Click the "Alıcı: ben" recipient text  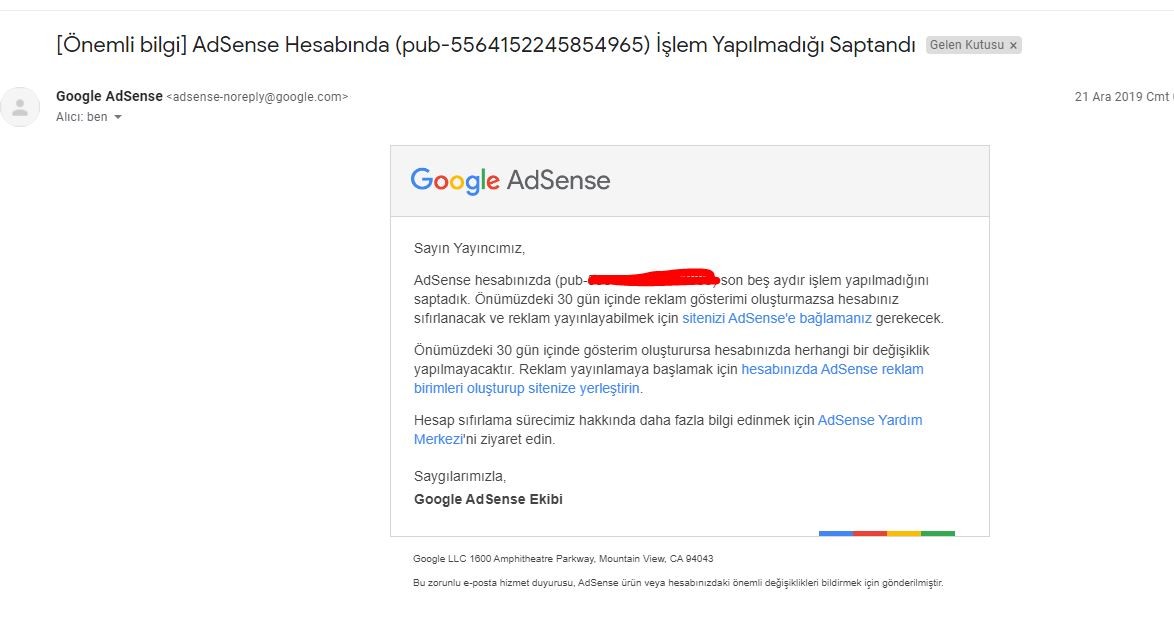click(82, 117)
